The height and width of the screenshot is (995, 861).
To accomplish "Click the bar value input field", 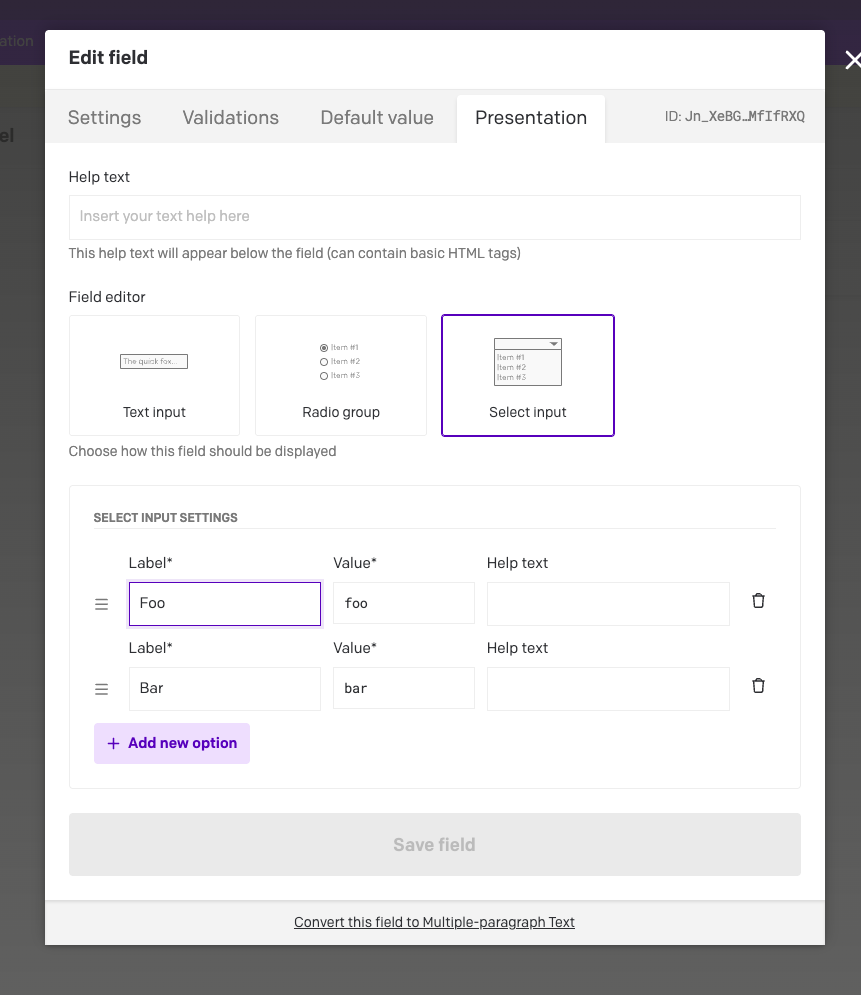I will pos(403,689).
